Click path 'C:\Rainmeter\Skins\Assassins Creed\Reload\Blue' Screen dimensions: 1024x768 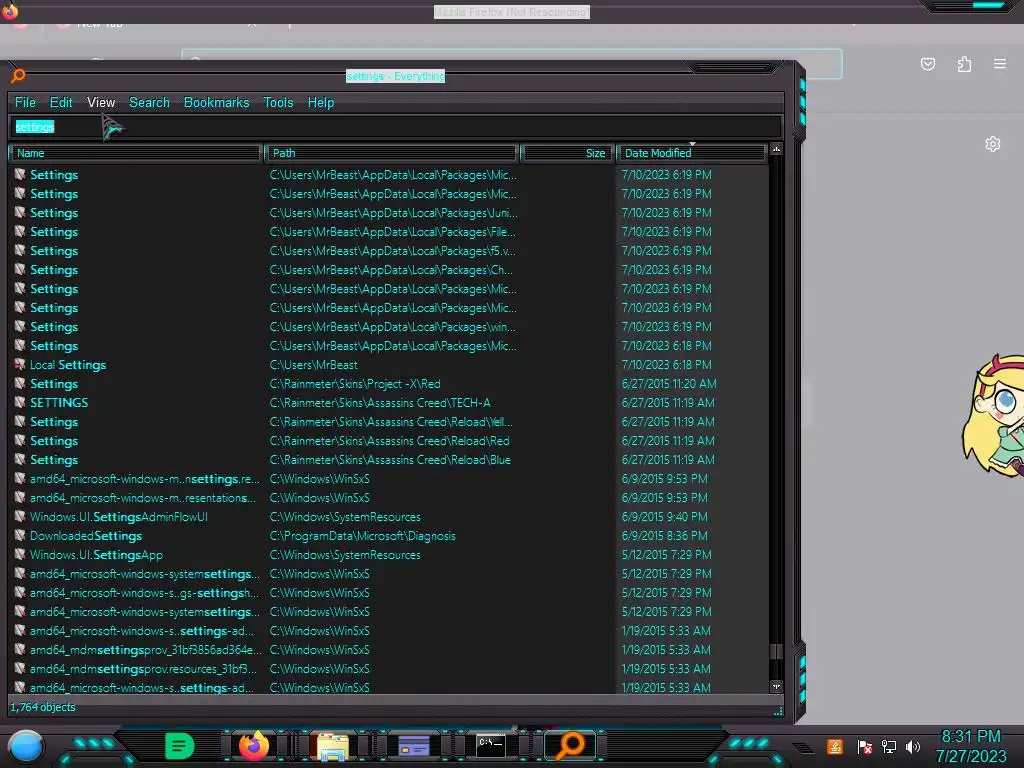[390, 460]
